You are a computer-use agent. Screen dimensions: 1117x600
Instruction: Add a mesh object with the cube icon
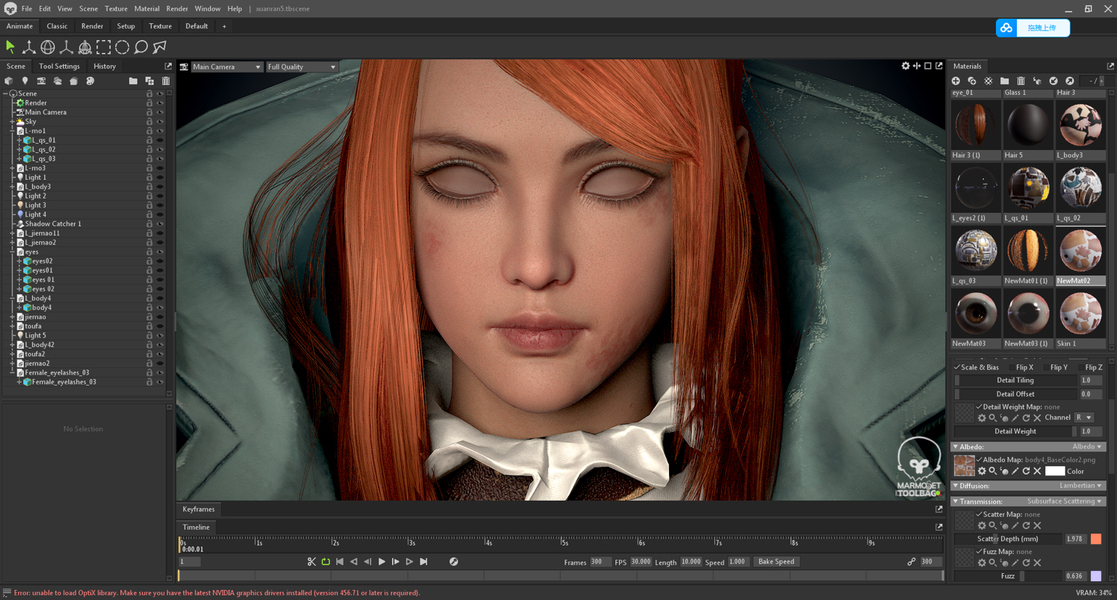[x=9, y=81]
